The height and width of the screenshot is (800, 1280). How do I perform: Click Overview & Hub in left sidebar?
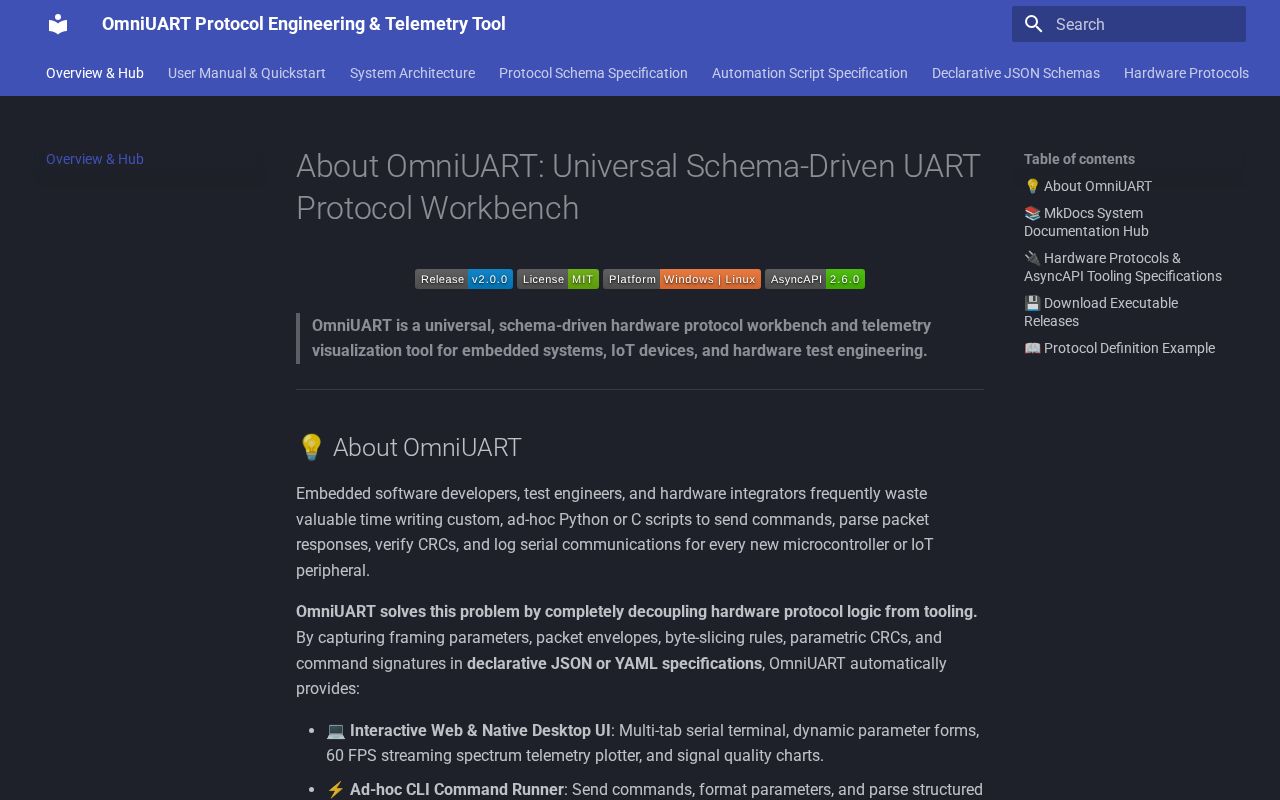95,159
